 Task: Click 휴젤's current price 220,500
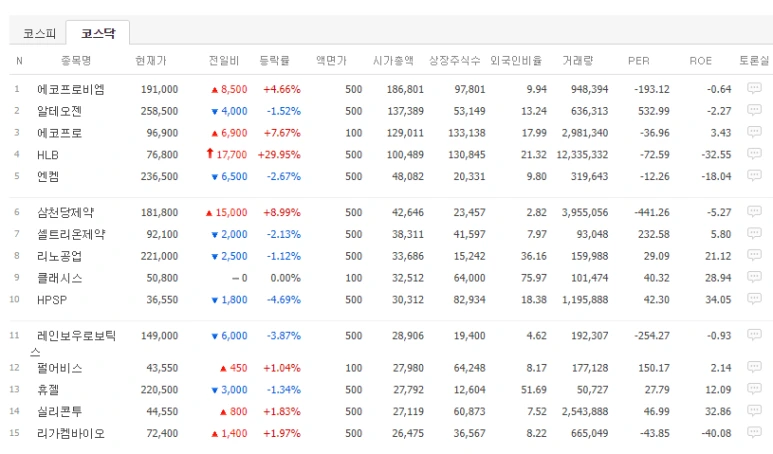click(x=159, y=389)
